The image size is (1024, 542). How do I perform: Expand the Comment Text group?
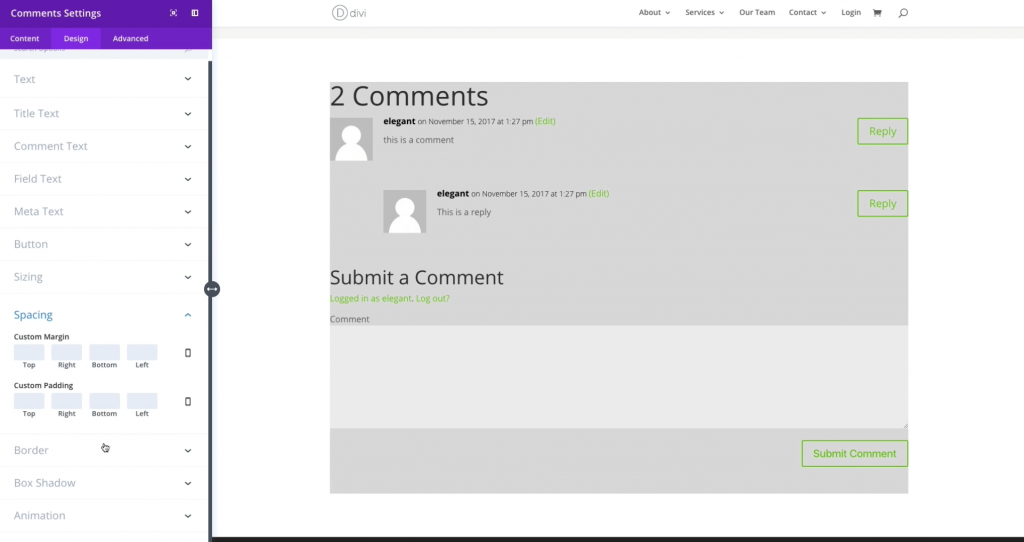pos(103,146)
